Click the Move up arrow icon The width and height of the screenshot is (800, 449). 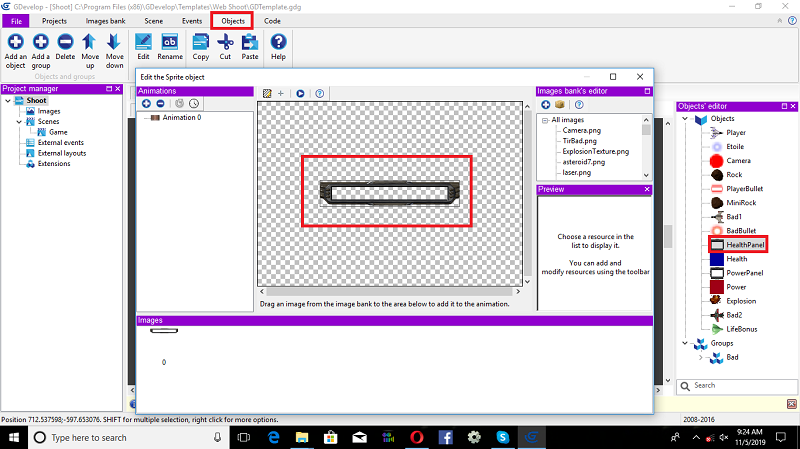(x=90, y=42)
